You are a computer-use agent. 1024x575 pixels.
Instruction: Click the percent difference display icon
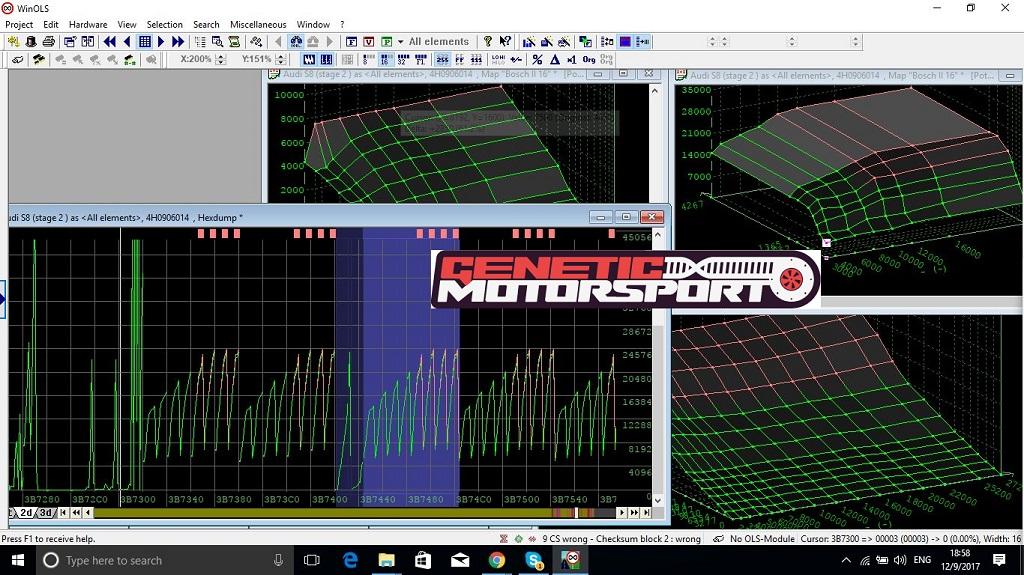pyautogui.click(x=537, y=59)
